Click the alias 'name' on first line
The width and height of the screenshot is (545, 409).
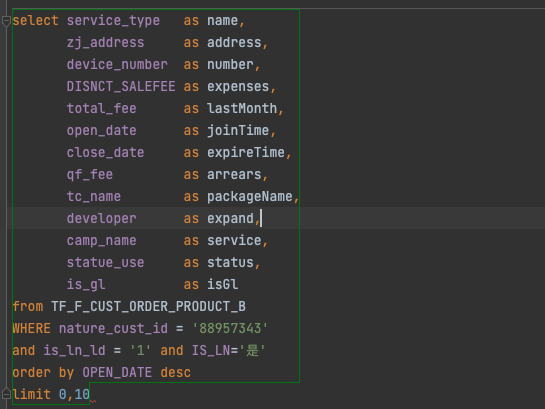coord(222,21)
